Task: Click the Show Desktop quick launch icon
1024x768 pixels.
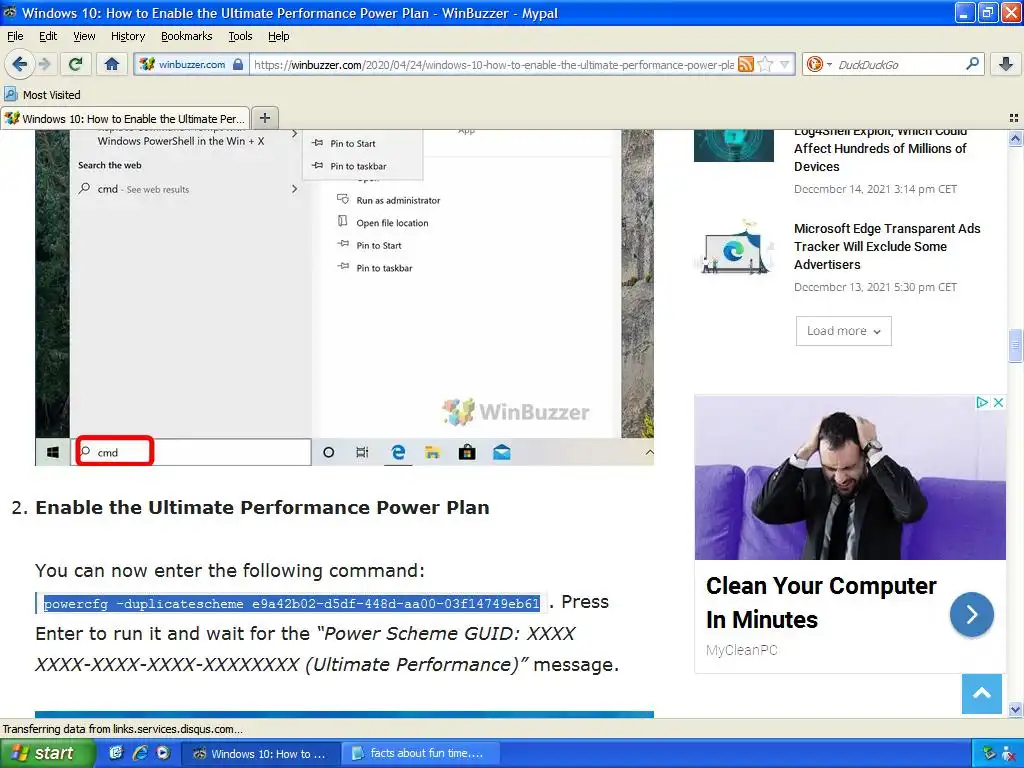Action: pyautogui.click(x=116, y=753)
